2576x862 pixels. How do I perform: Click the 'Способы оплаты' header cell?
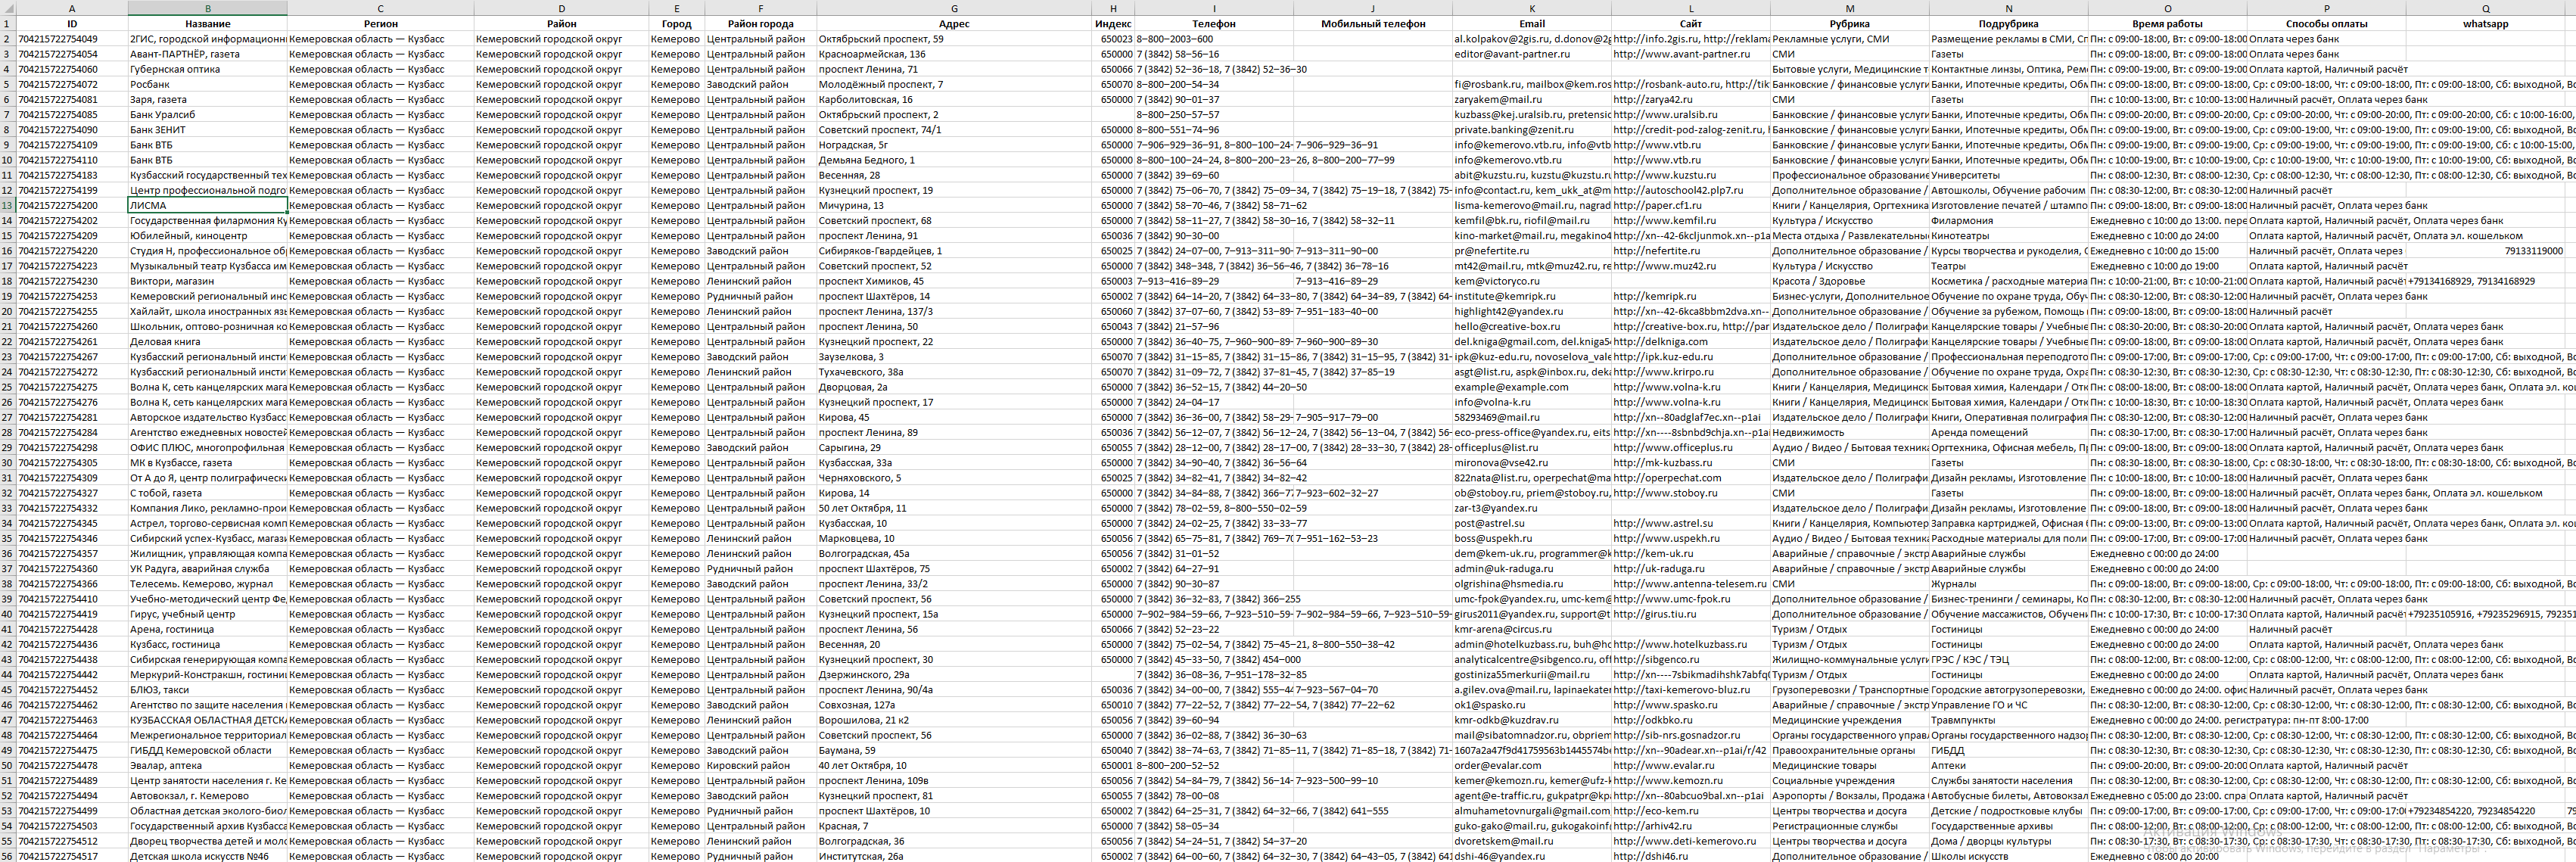2326,24
